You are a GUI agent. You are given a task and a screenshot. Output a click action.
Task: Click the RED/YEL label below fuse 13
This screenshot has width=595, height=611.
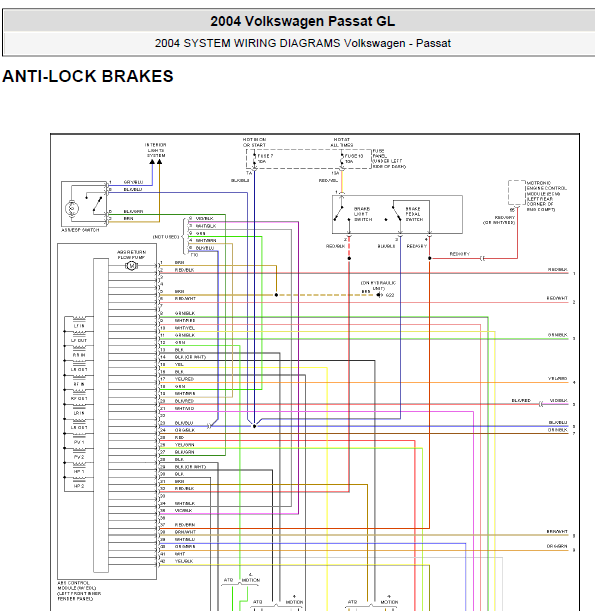(328, 181)
